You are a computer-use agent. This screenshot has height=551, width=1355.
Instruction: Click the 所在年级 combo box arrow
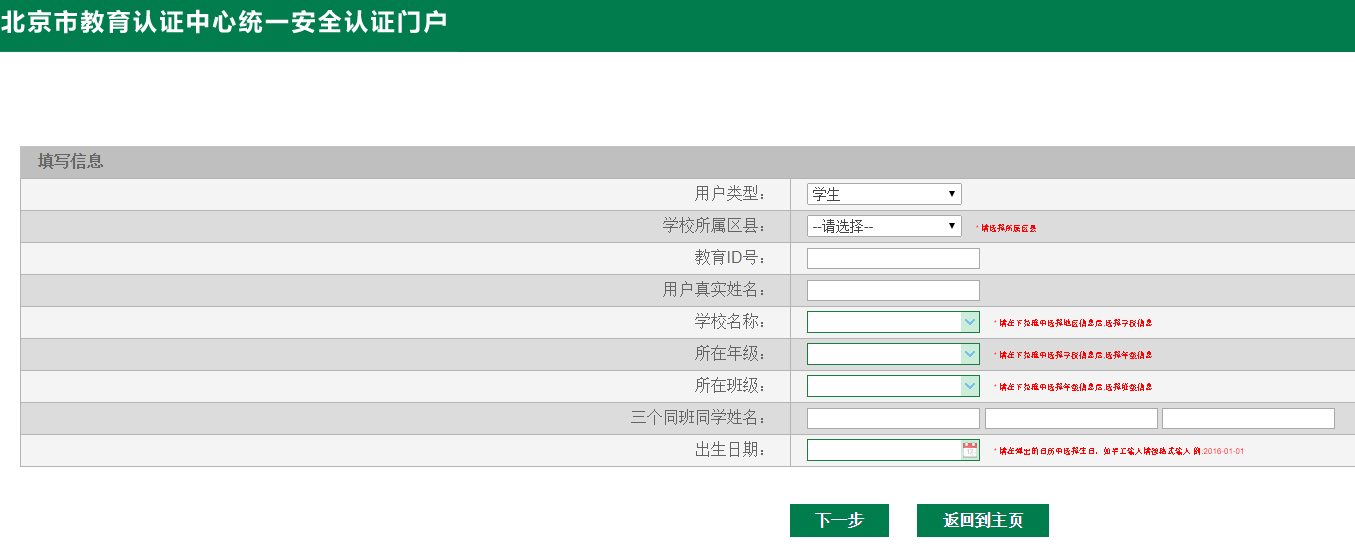click(x=970, y=354)
